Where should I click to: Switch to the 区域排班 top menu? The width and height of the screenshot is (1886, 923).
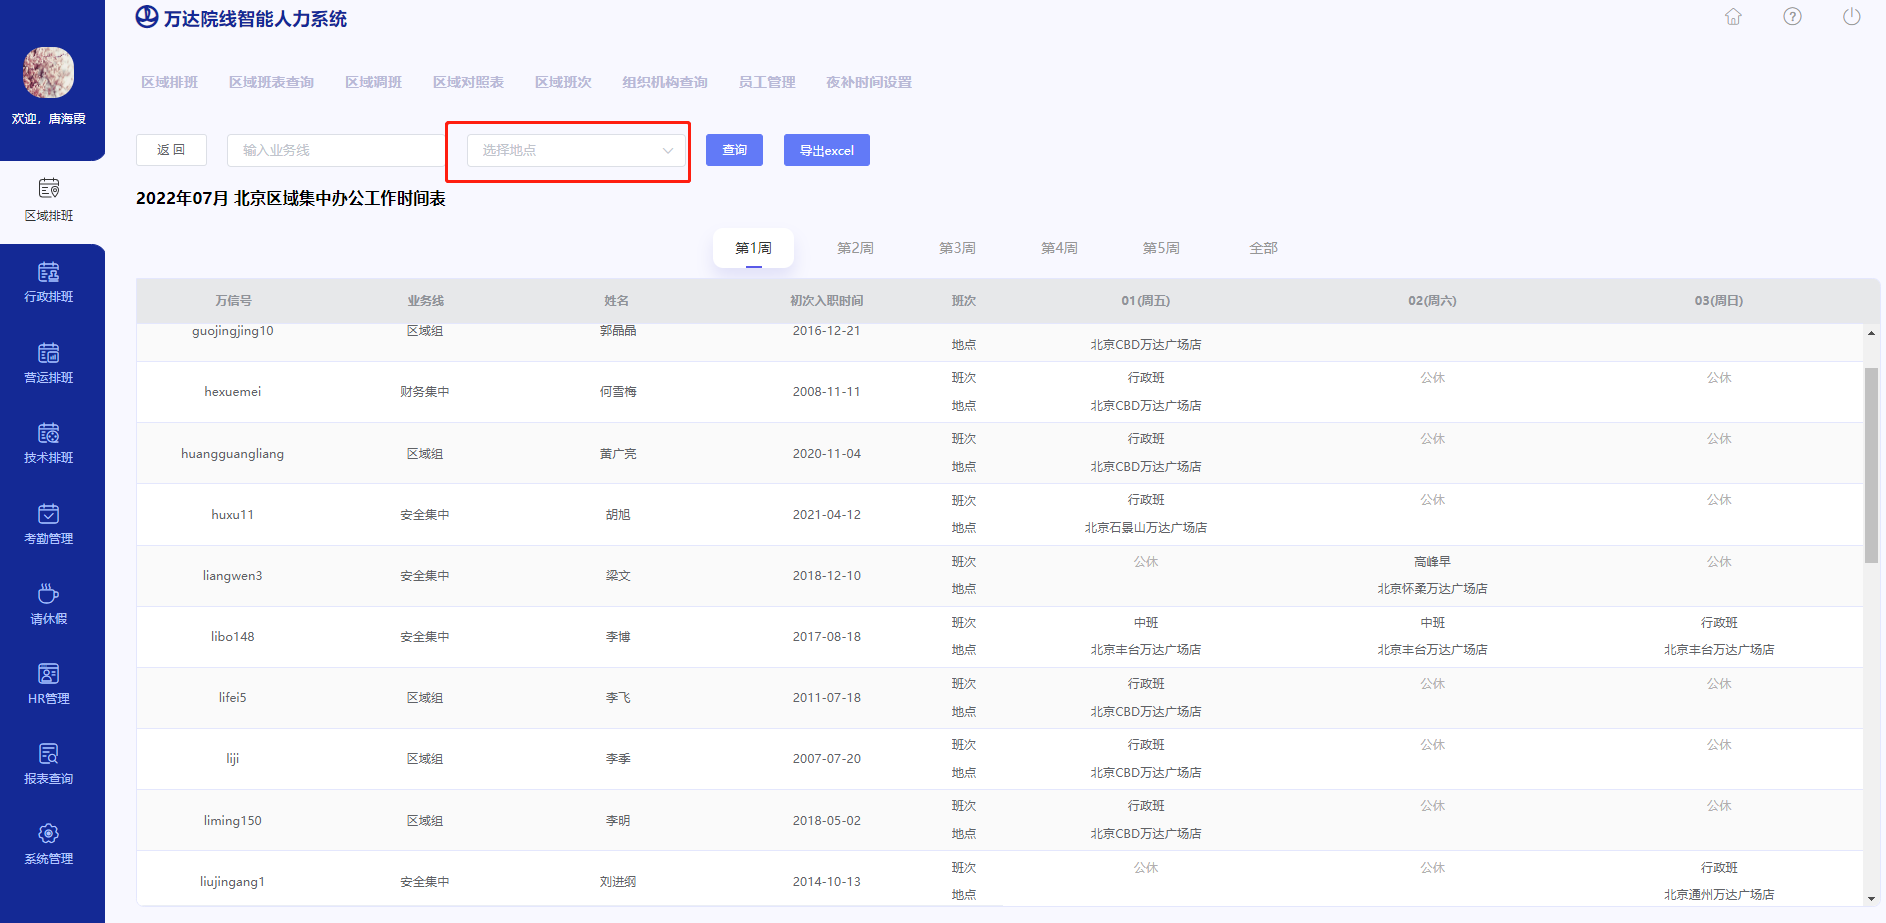pos(170,82)
